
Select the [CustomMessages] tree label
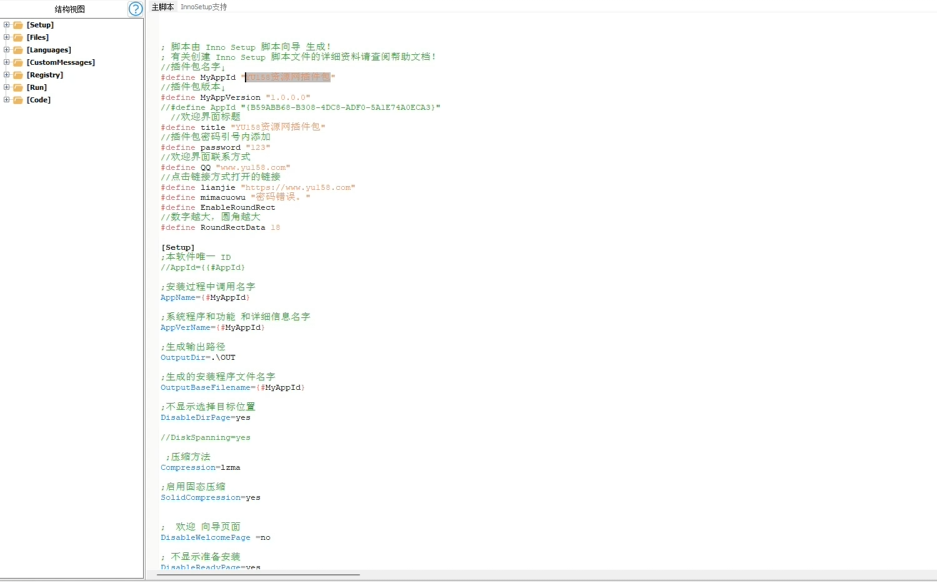60,62
